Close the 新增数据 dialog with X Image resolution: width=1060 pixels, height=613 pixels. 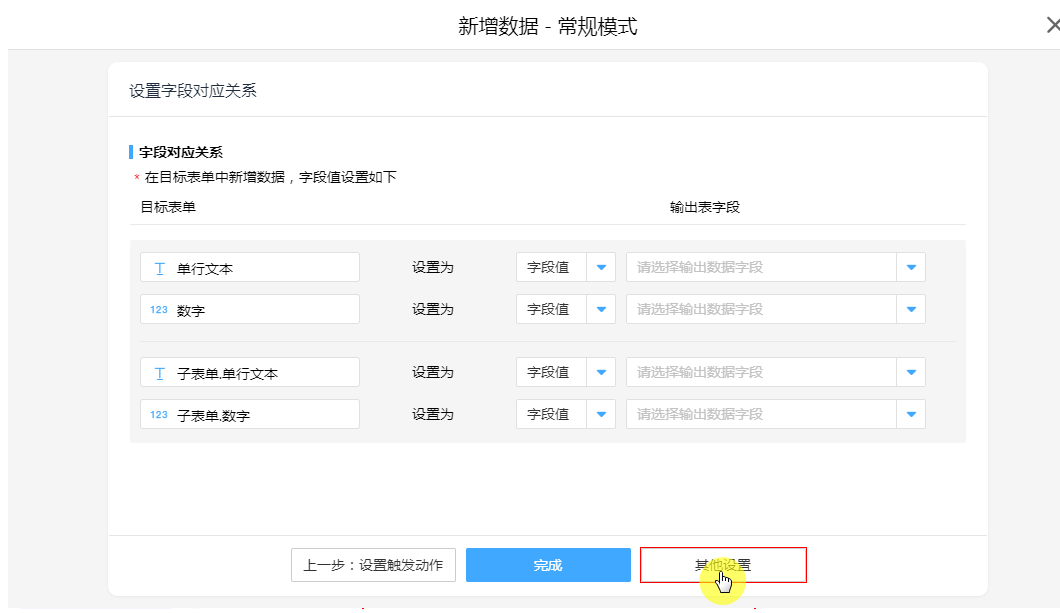coord(1051,26)
